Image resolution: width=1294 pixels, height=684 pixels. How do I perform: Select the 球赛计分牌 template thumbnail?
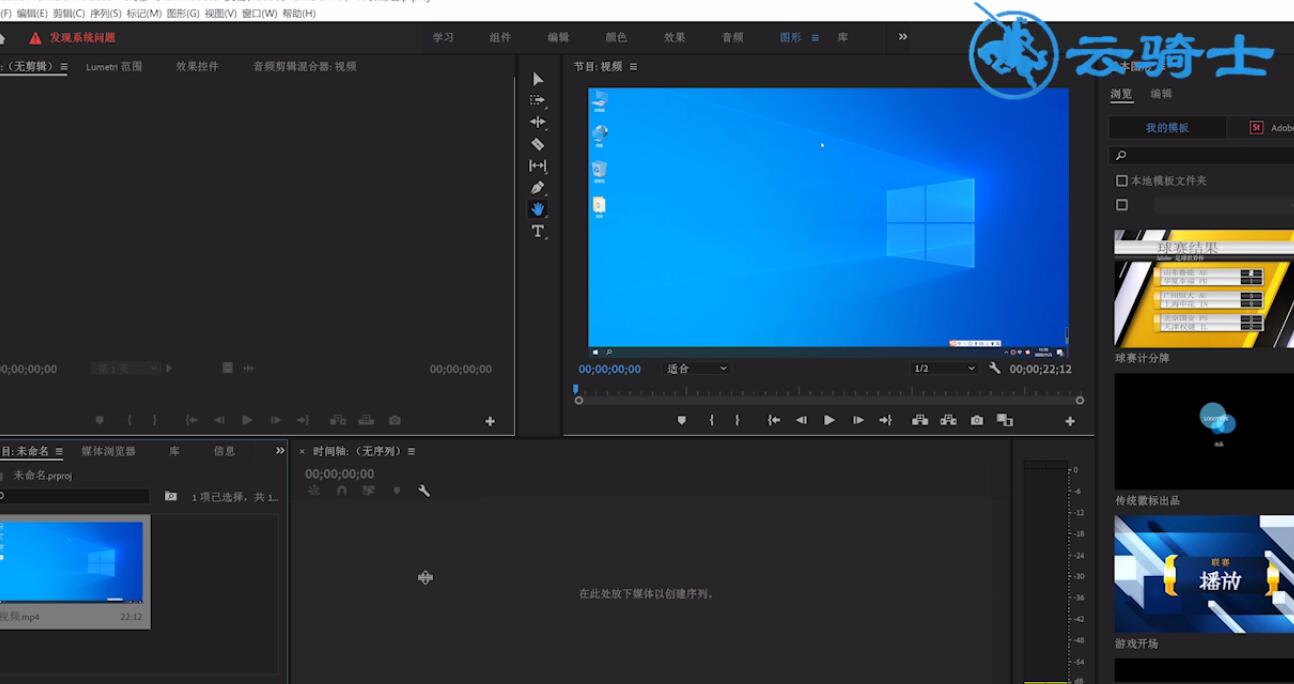pyautogui.click(x=1204, y=289)
